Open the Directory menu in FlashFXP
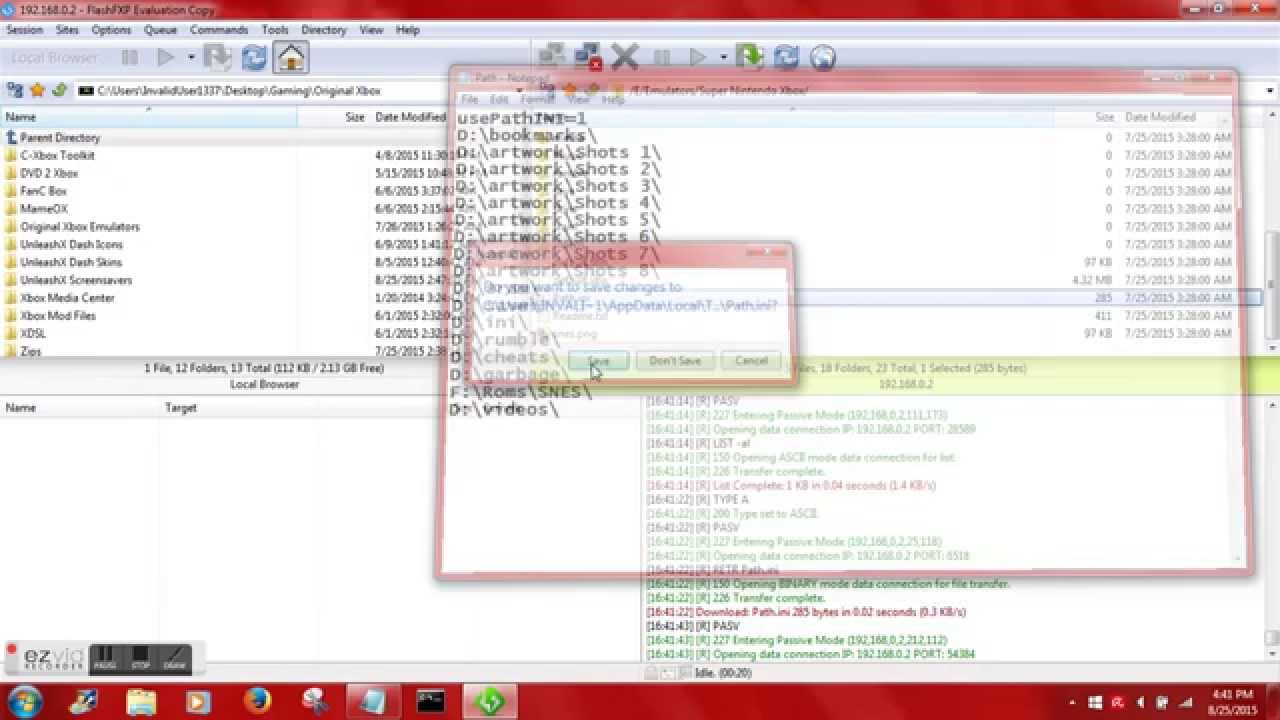The height and width of the screenshot is (720, 1280). [324, 30]
